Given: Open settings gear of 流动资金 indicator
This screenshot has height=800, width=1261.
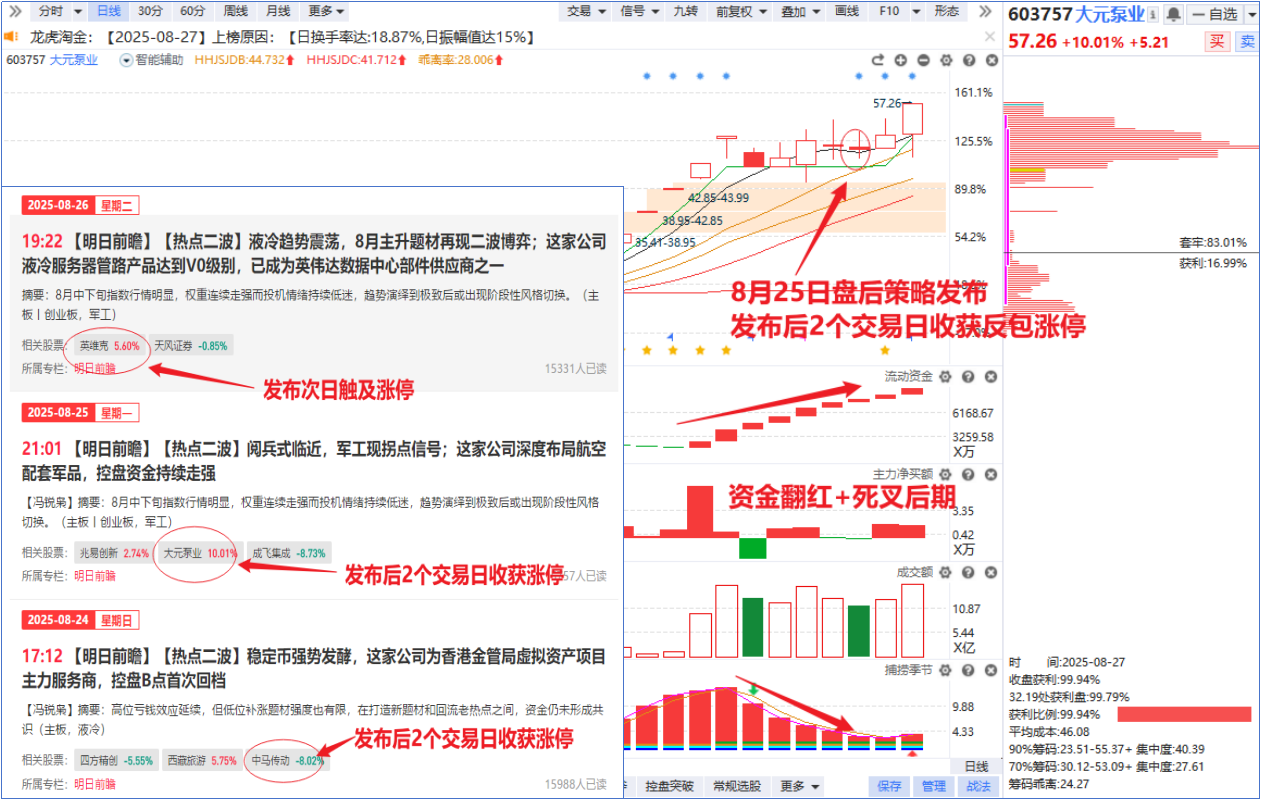Looking at the screenshot, I should pyautogui.click(x=945, y=377).
